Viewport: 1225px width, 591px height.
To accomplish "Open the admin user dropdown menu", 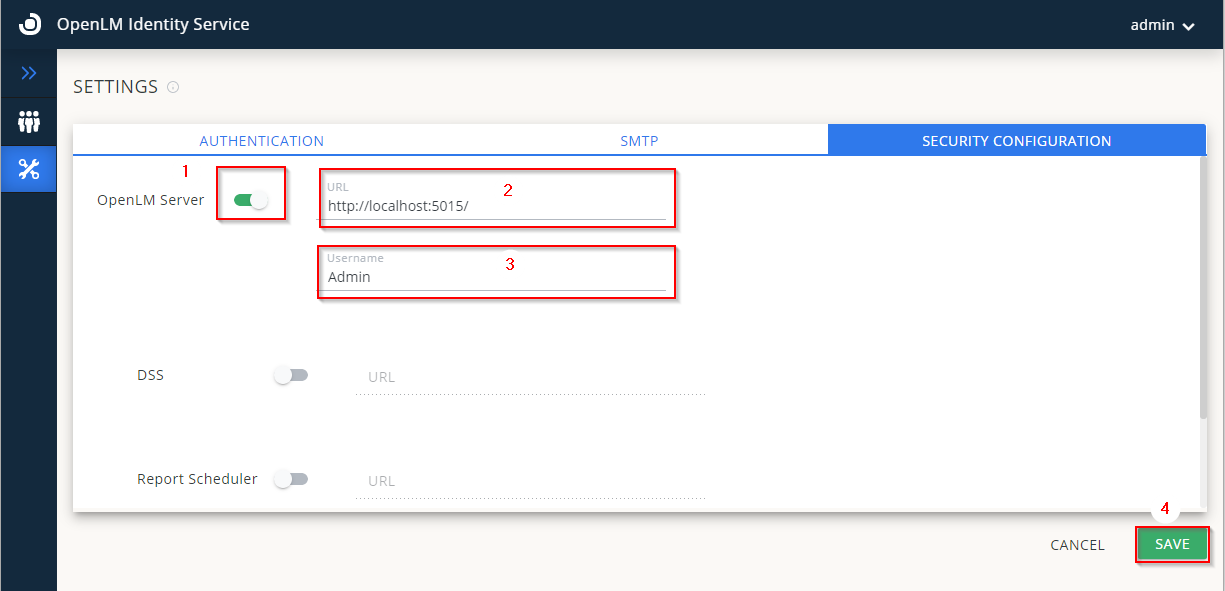I will 1162,25.
